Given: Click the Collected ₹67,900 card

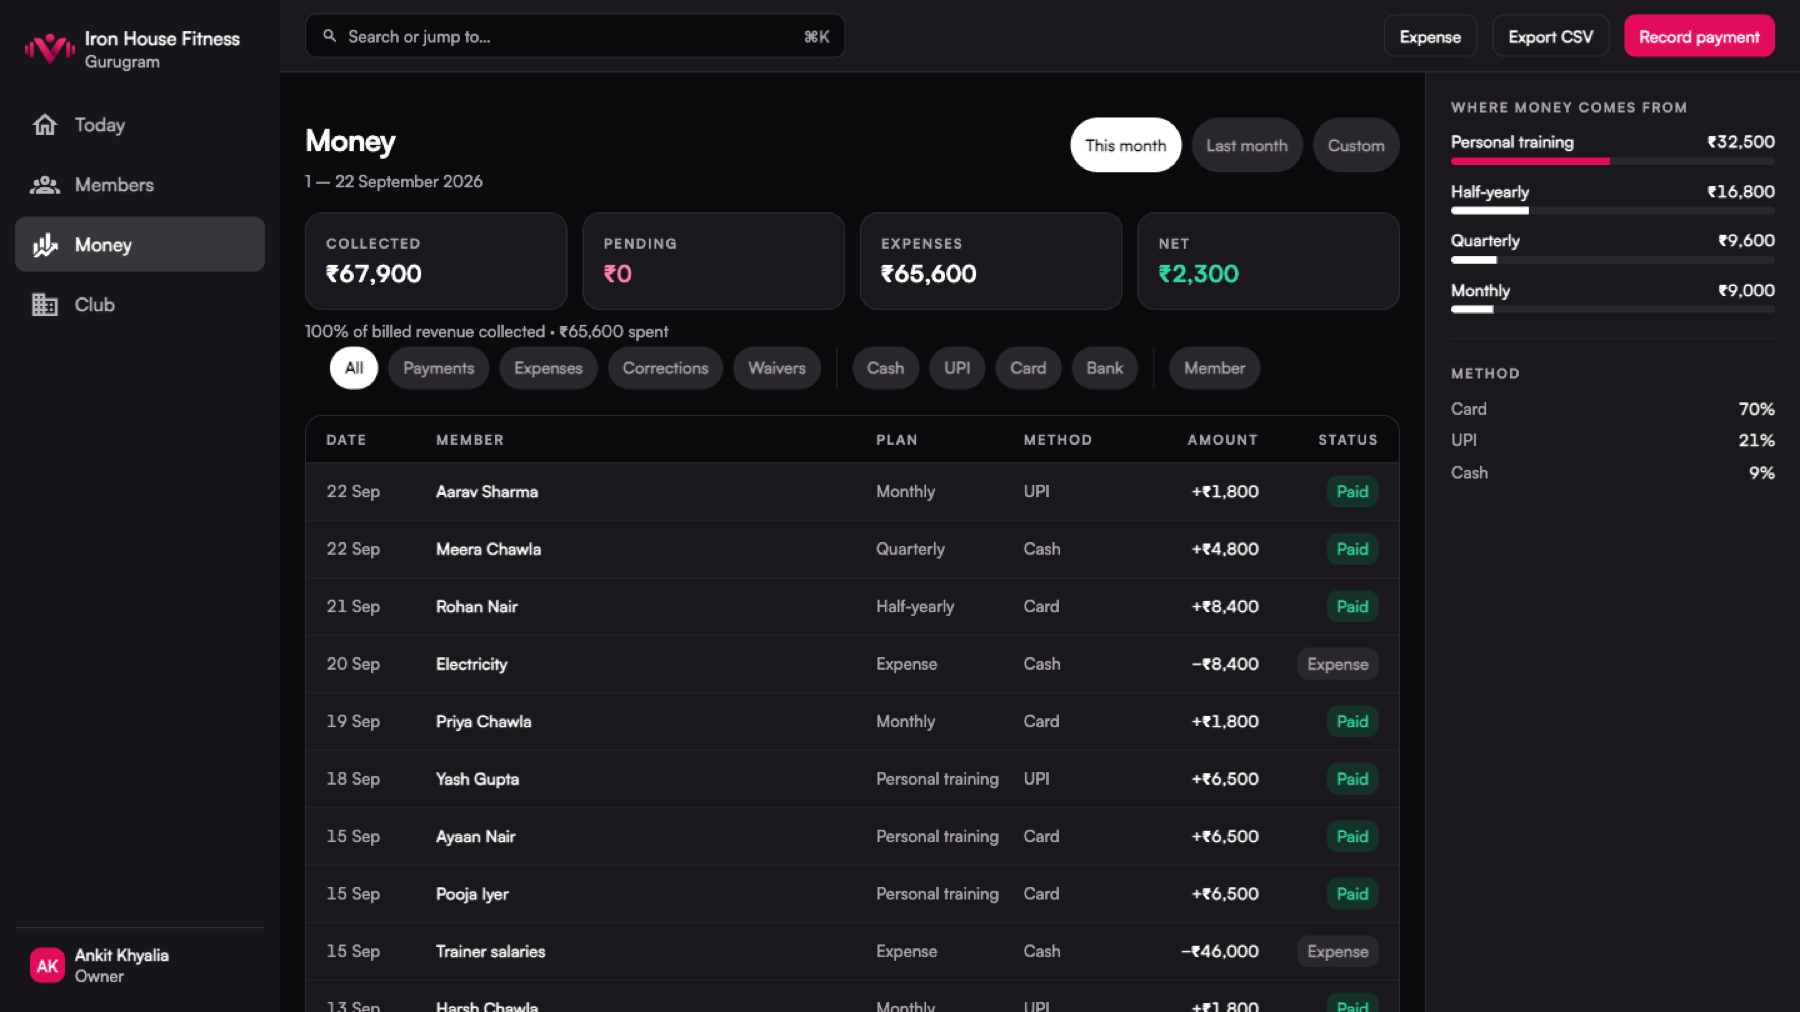Looking at the screenshot, I should pos(436,261).
